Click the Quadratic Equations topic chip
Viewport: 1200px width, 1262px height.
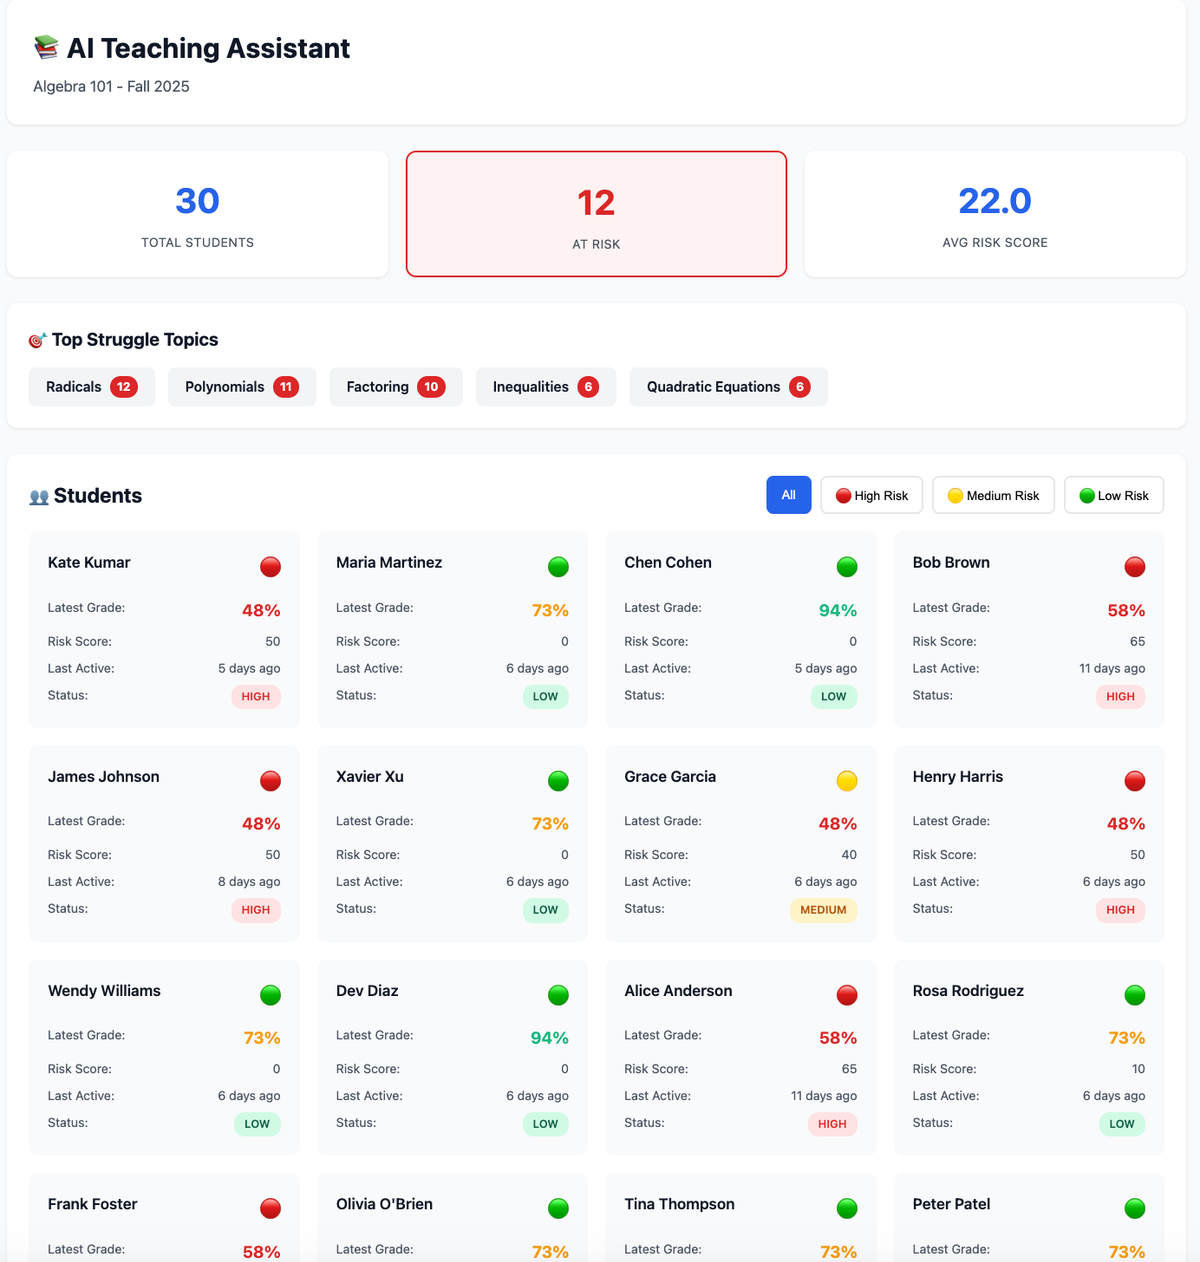pos(728,387)
